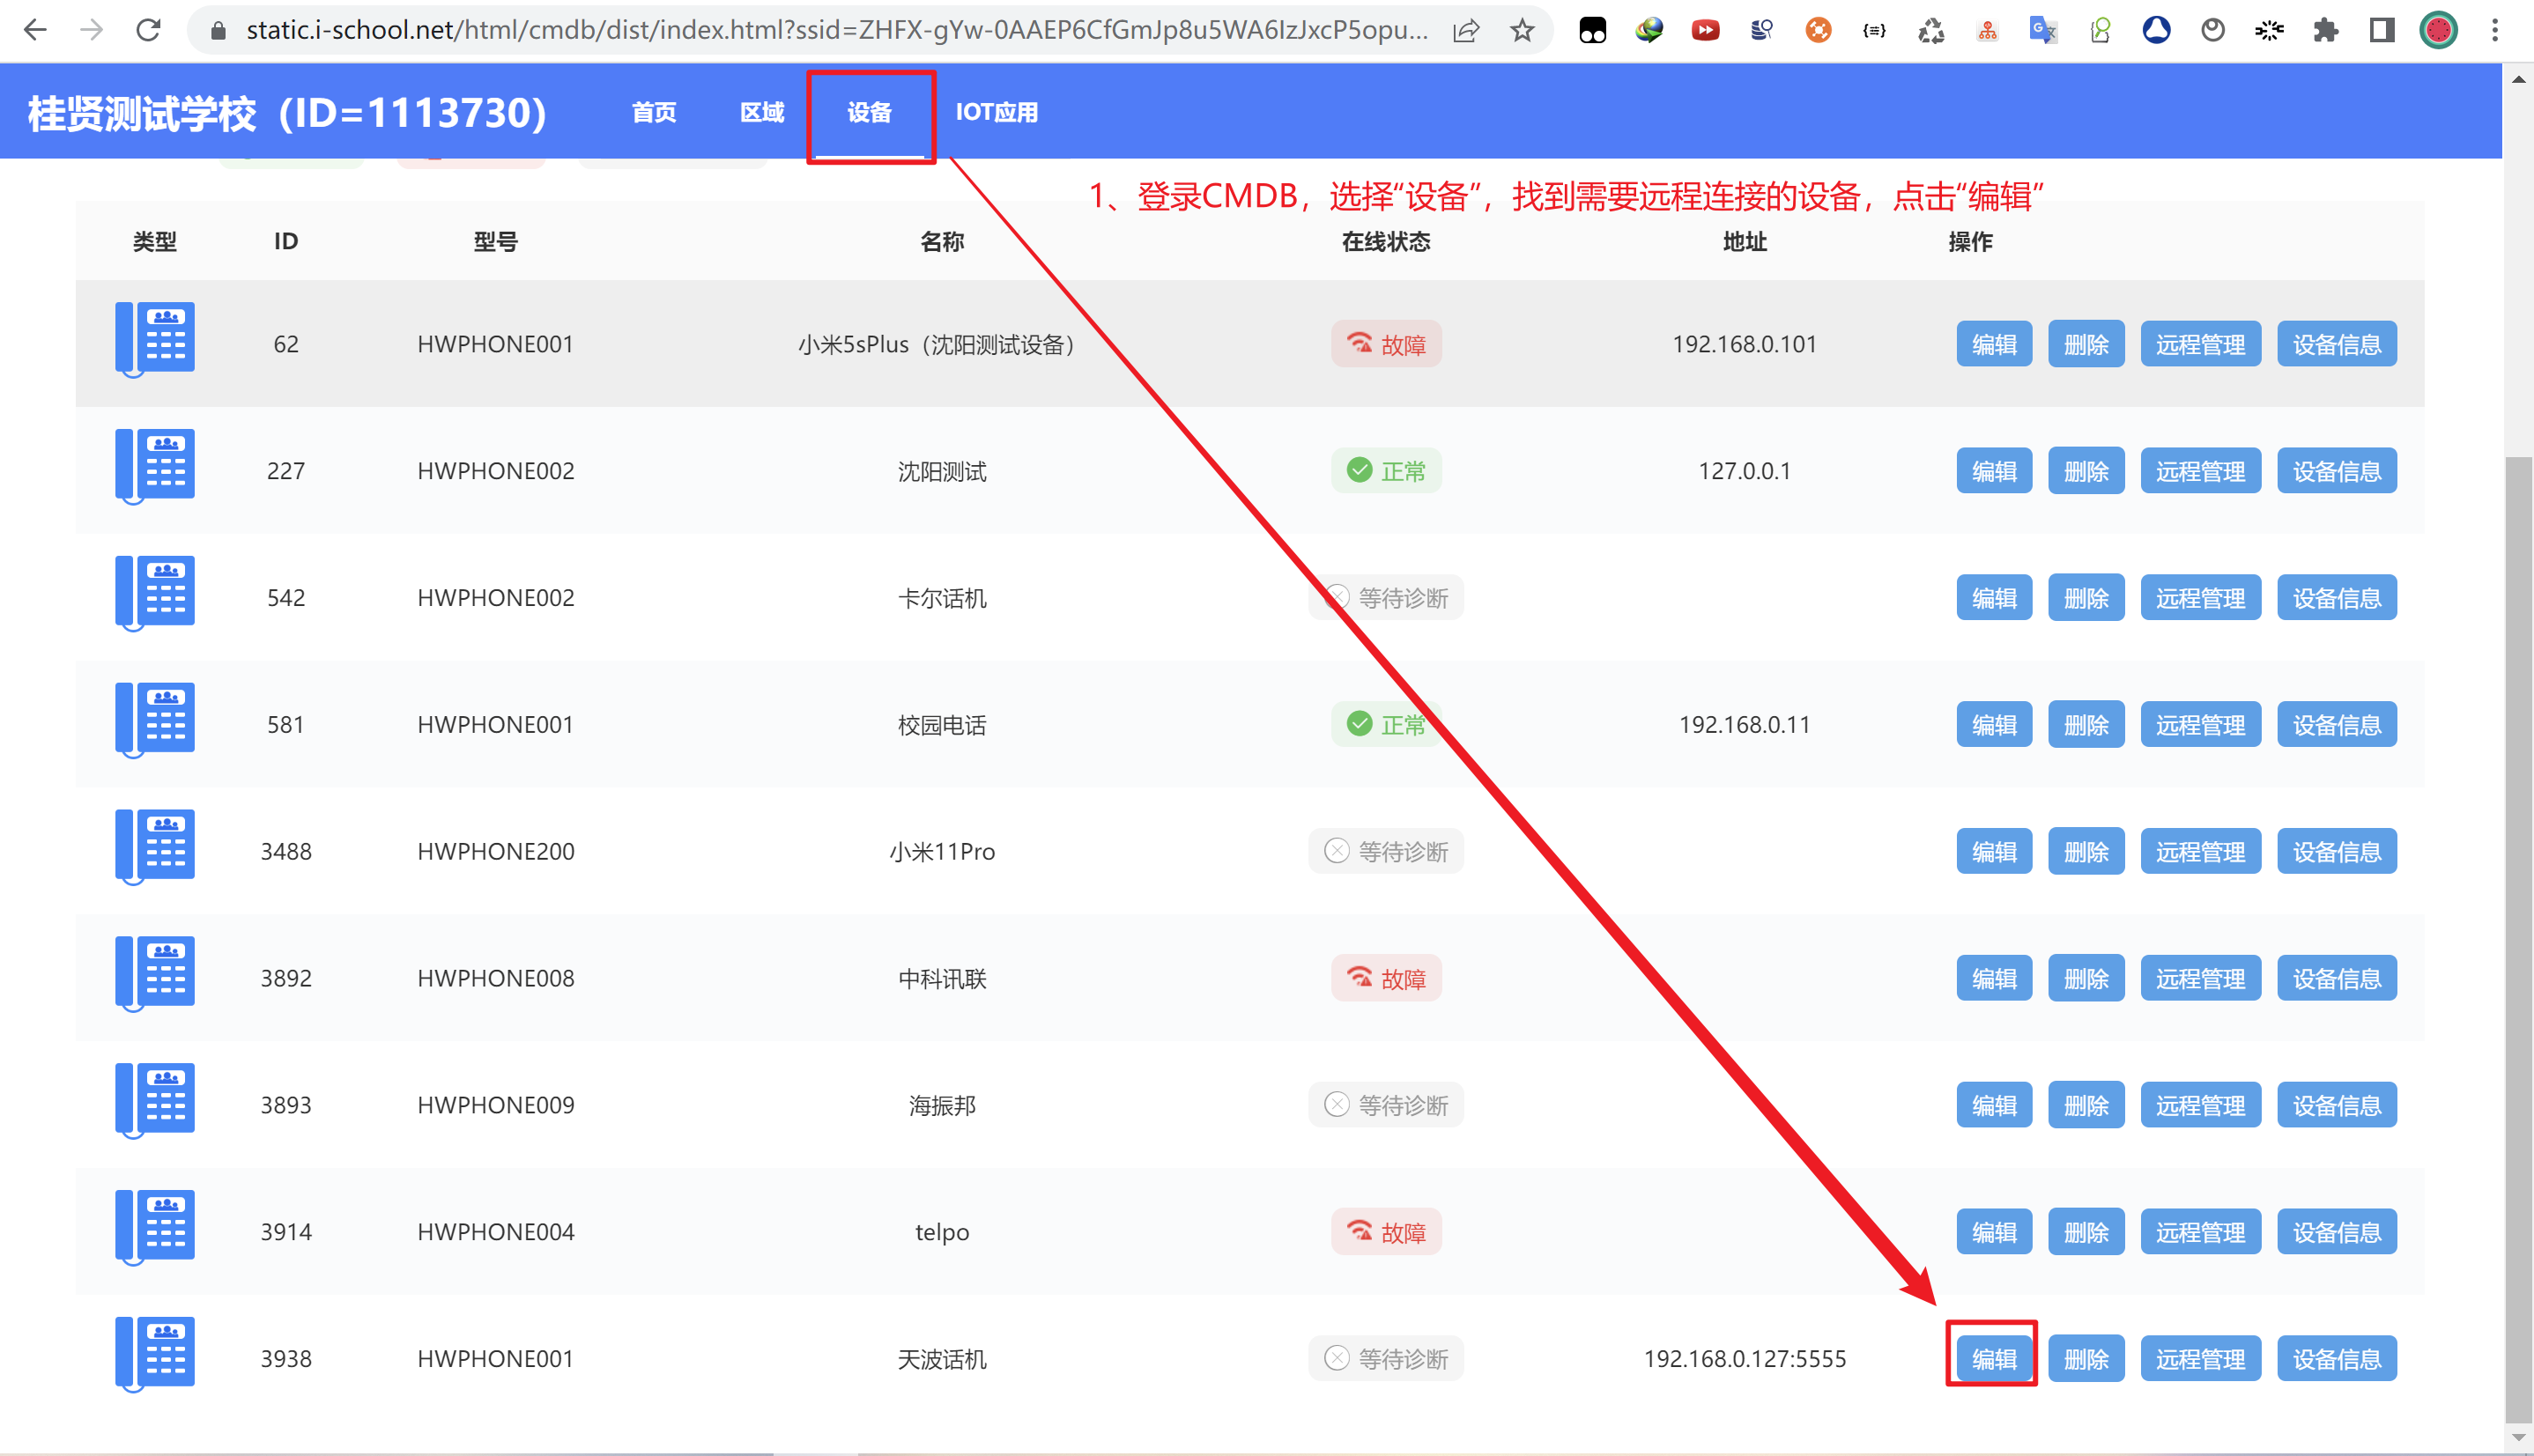Click 编辑 for telpo device
This screenshot has width=2534, height=1456.
1994,1232
